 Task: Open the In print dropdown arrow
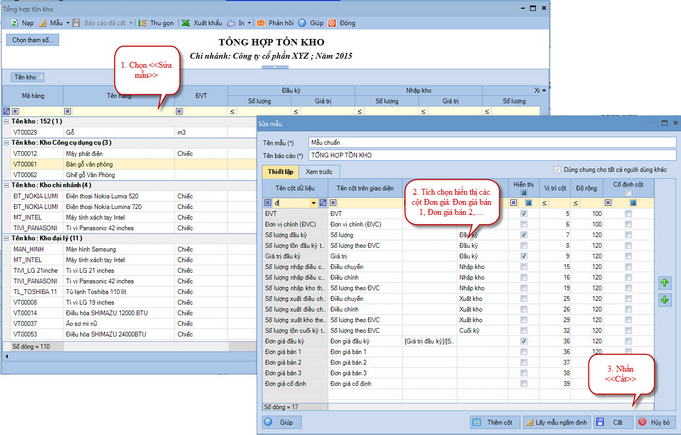click(249, 23)
